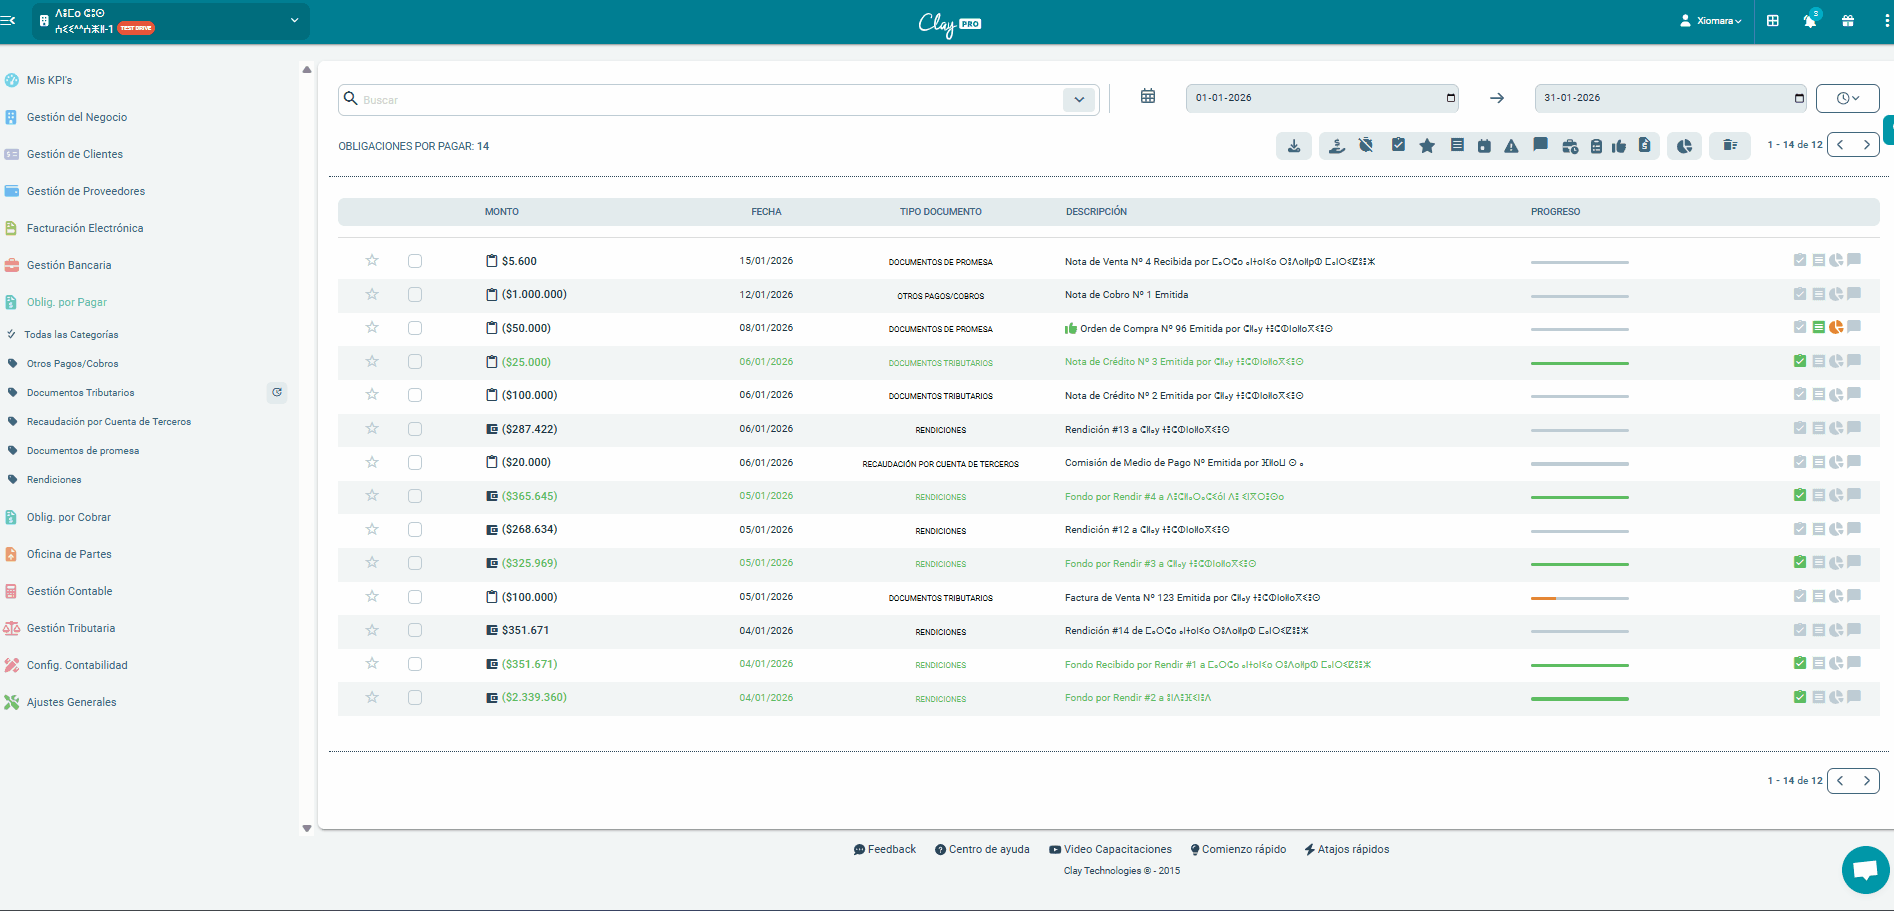Screen dimensions: 1894x911
Task: Click the warning triangle icon in toolbar
Action: coord(1511,146)
